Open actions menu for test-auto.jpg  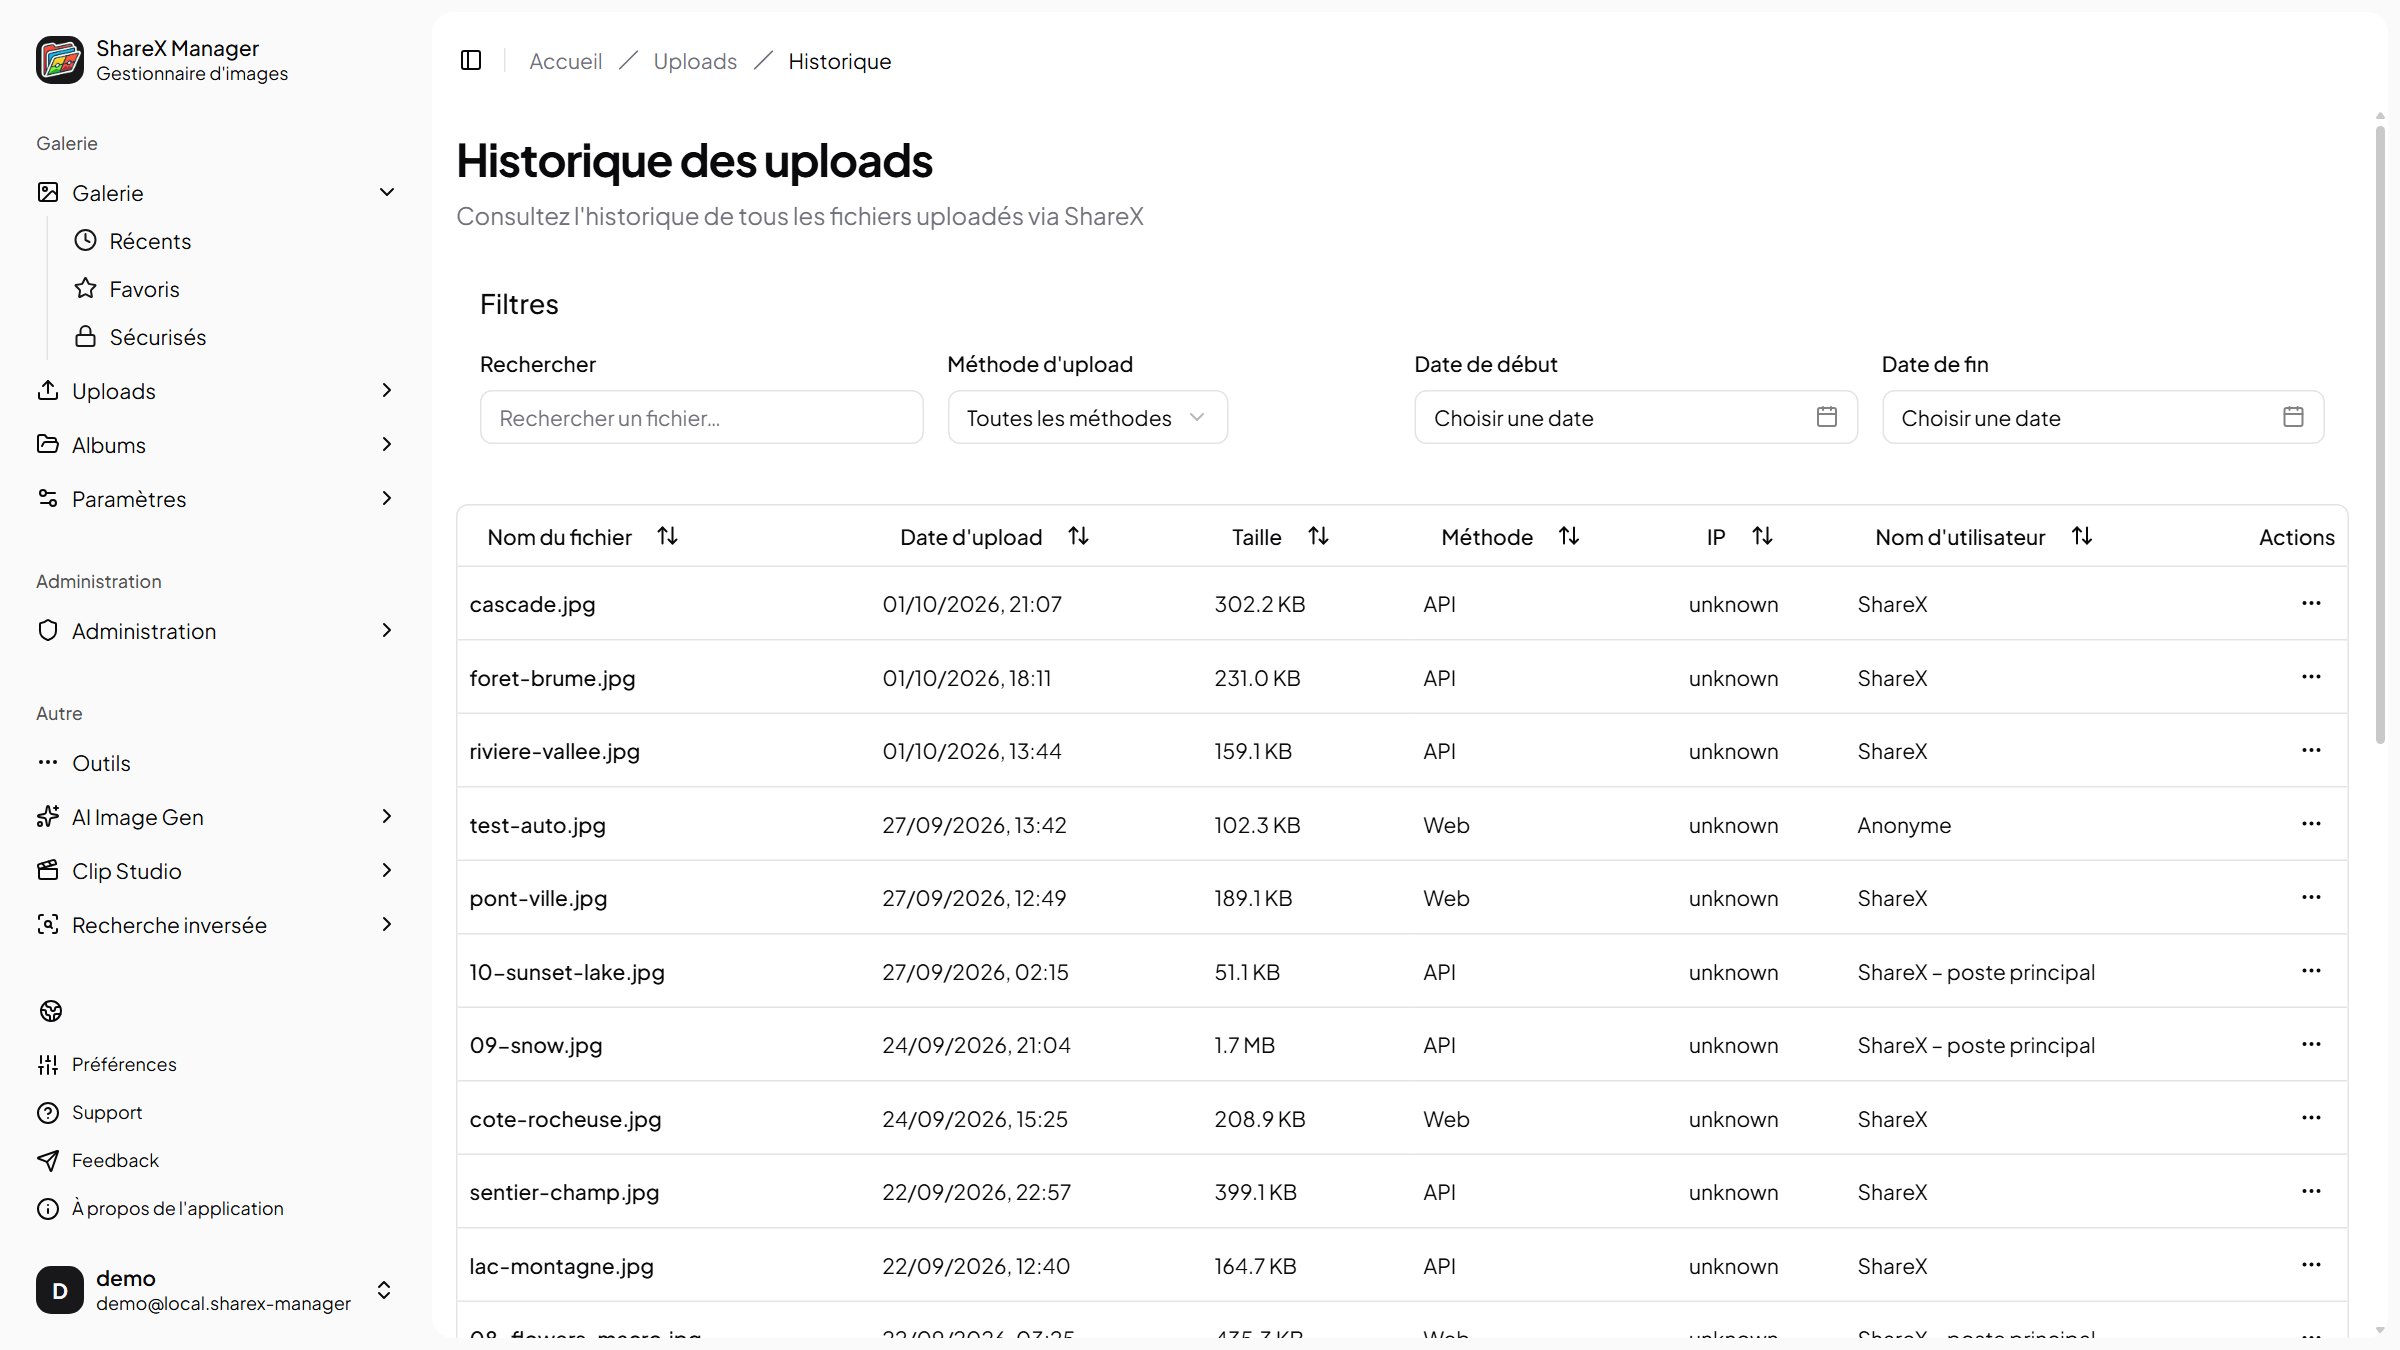click(2311, 824)
